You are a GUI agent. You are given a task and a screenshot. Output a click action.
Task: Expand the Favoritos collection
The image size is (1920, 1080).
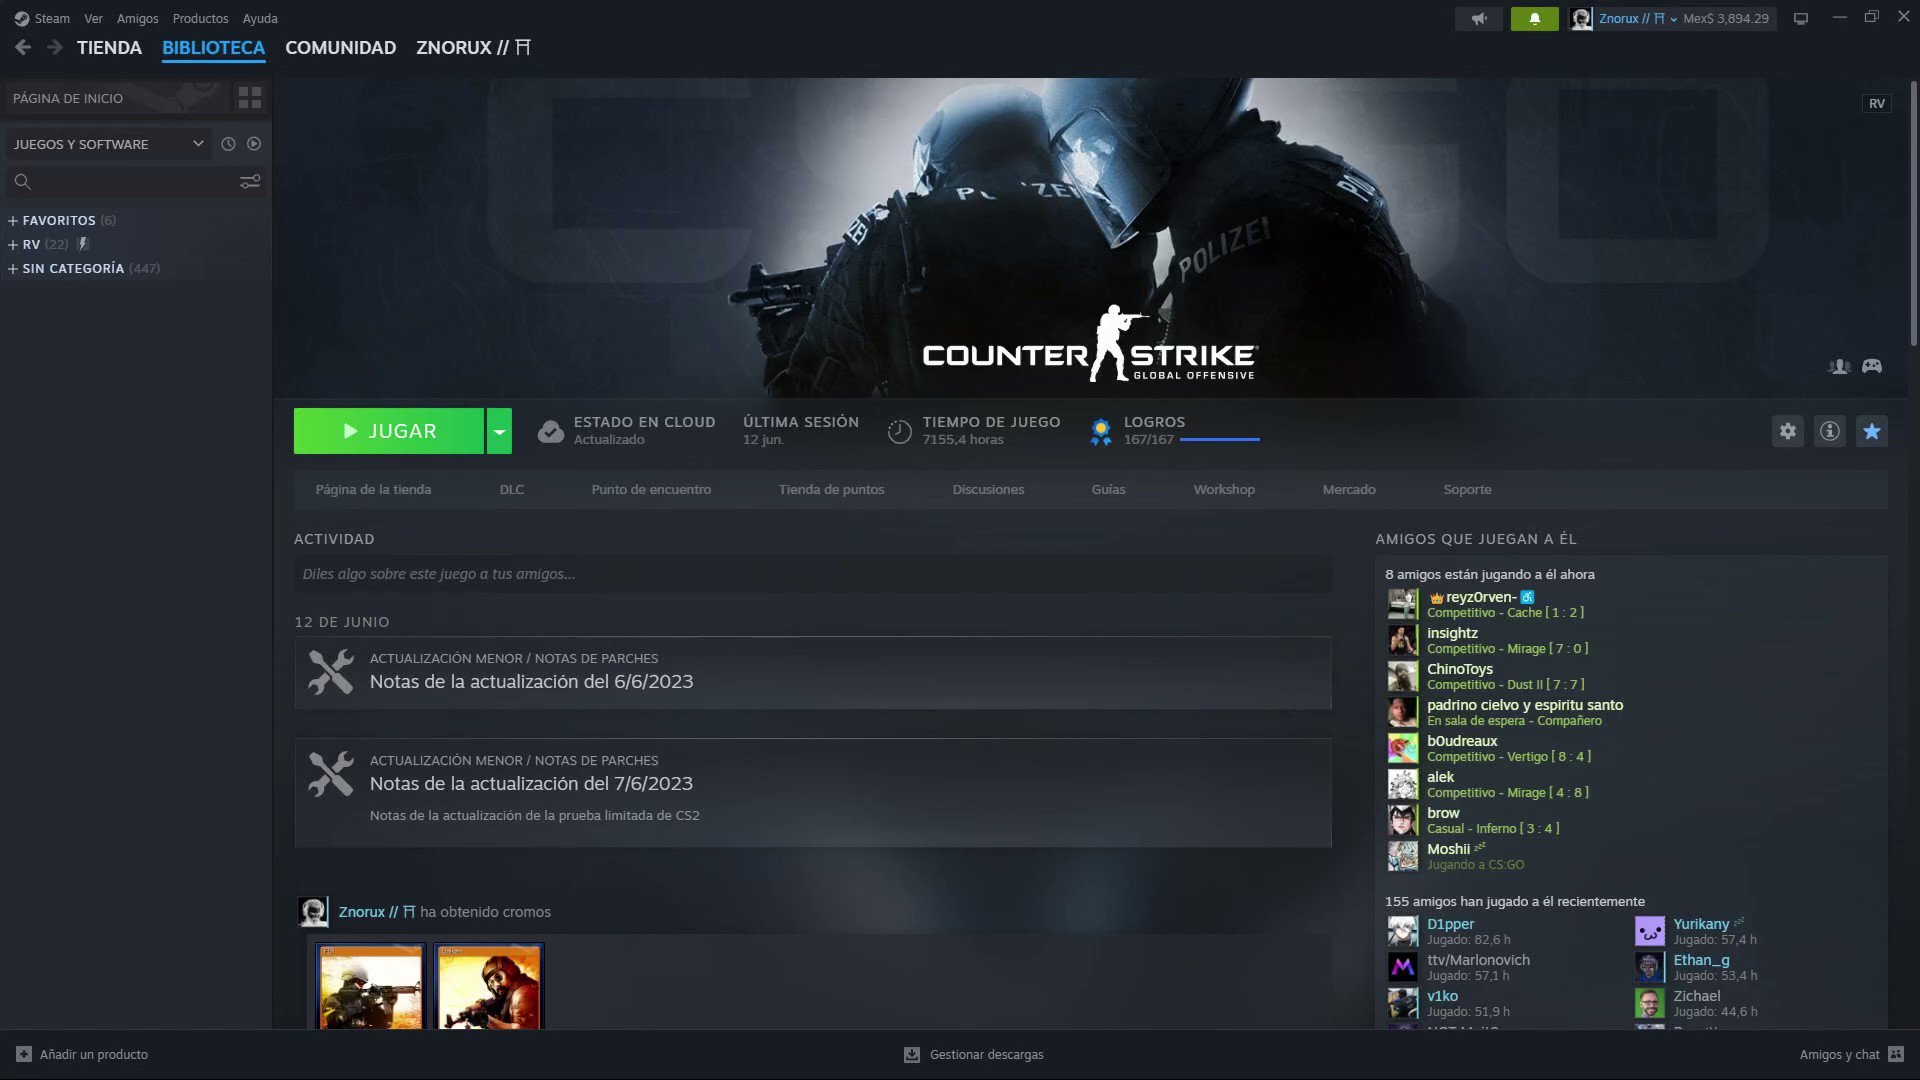click(x=13, y=220)
